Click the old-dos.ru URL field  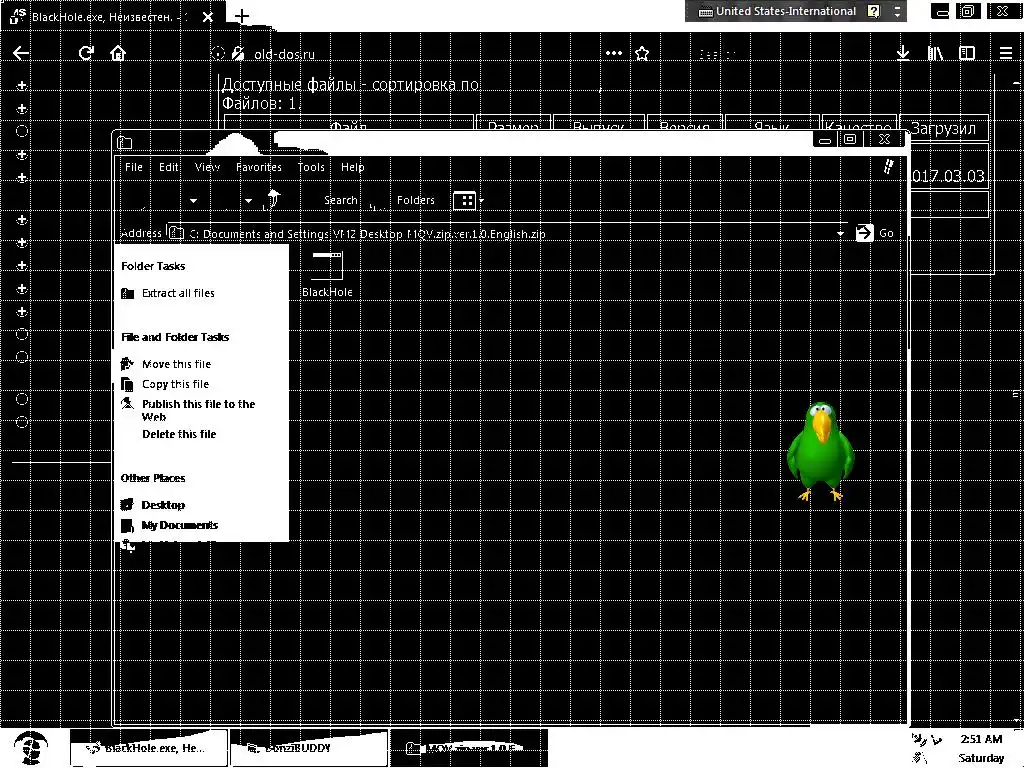click(x=284, y=54)
